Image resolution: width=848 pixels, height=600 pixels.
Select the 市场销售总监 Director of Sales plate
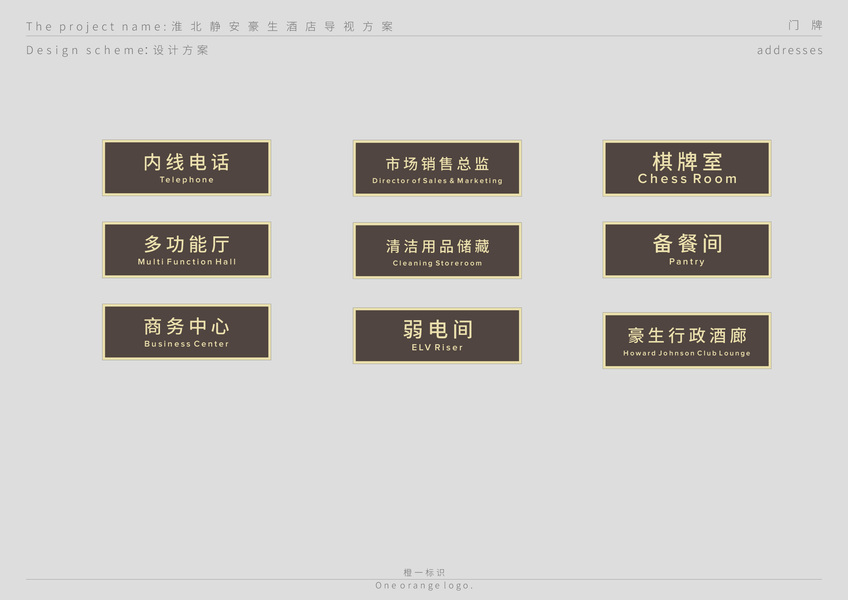(x=437, y=168)
